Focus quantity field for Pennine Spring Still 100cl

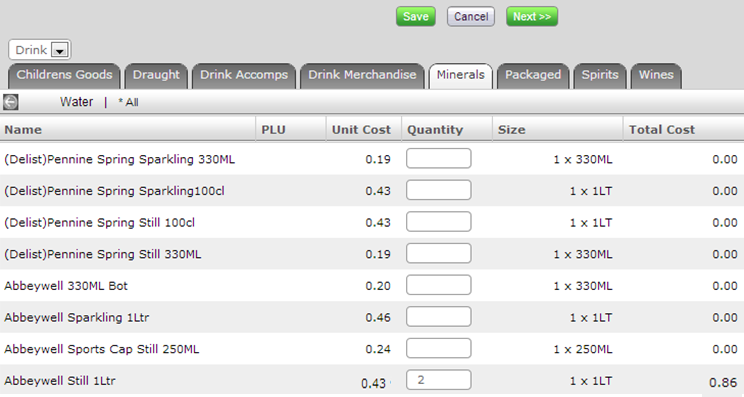click(x=438, y=222)
